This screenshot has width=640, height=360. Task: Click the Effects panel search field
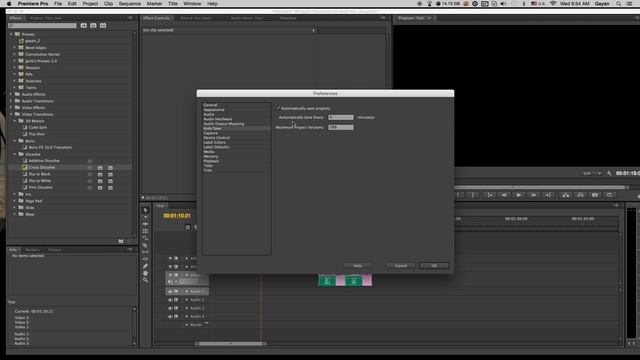pos(42,25)
